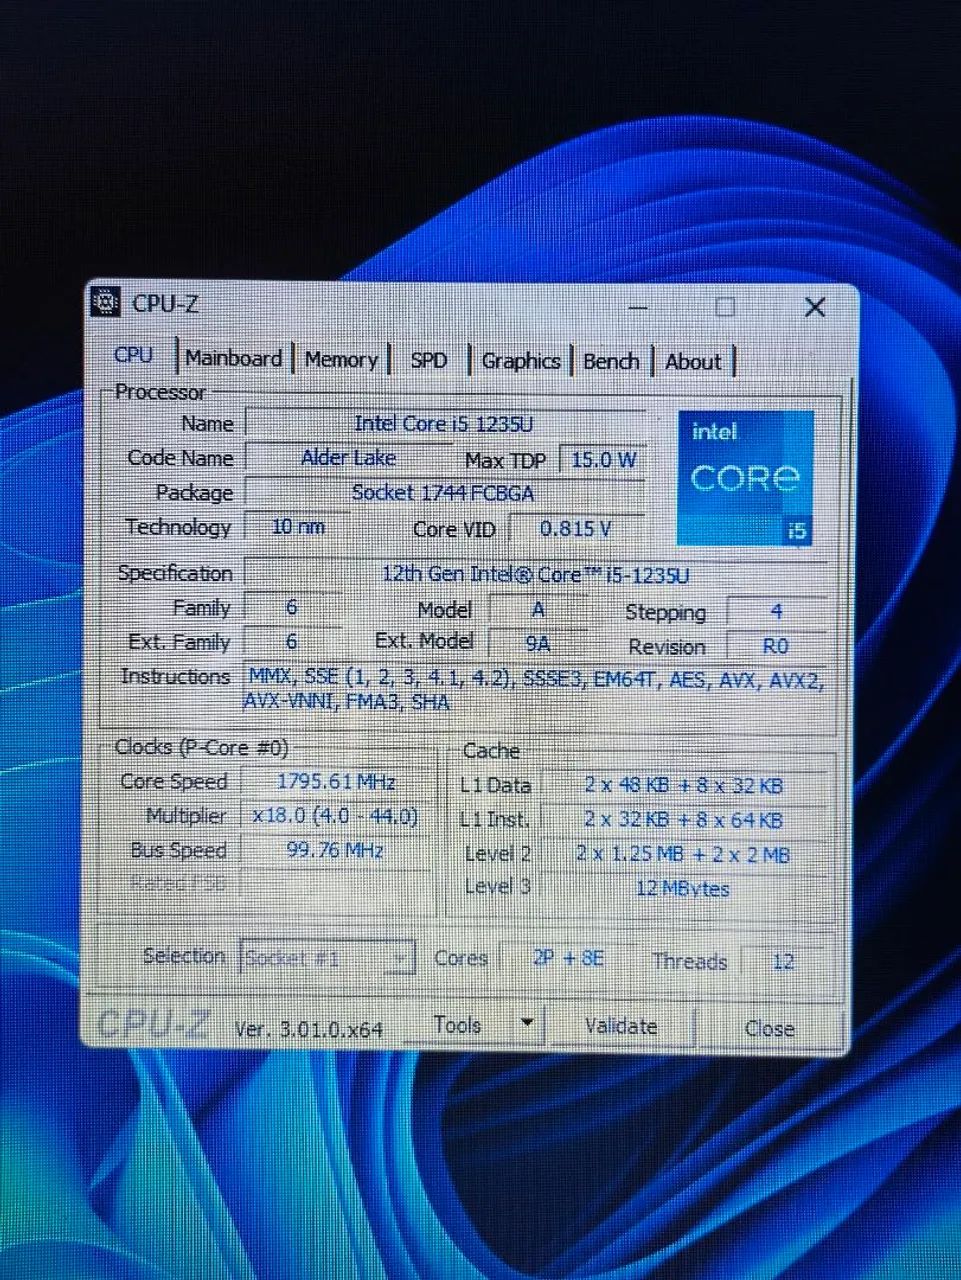Click the Level 2 cache value
Image resolution: width=961 pixels, height=1280 pixels.
[x=684, y=854]
